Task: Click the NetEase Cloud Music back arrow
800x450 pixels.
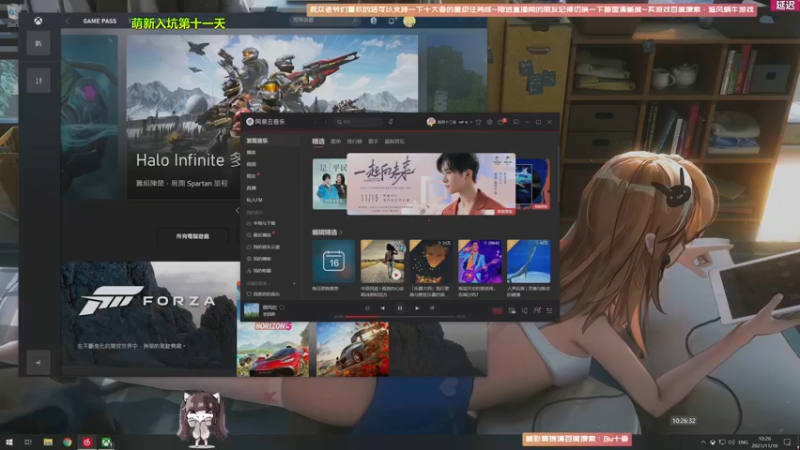Action: pos(315,122)
